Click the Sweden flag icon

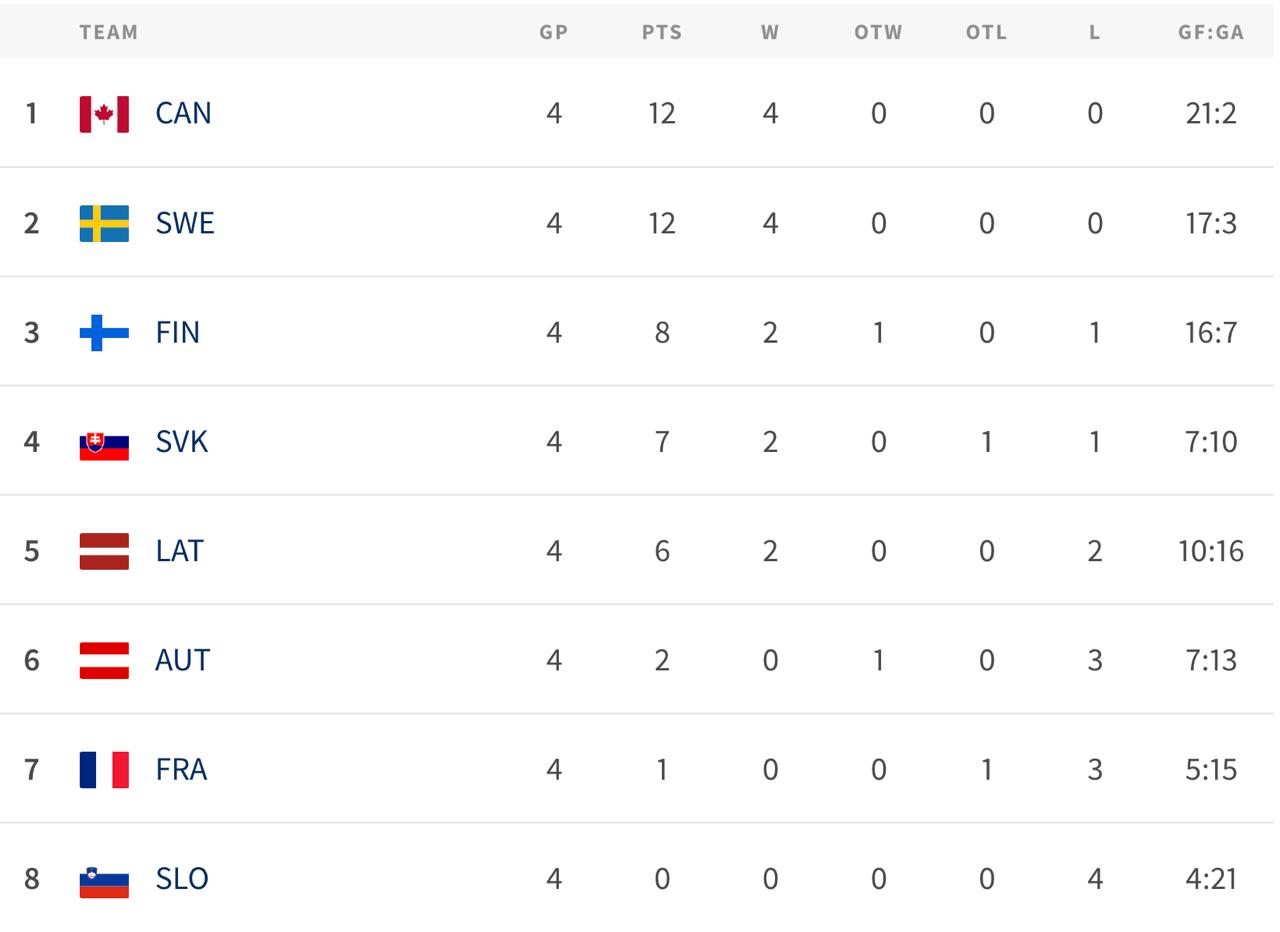104,223
